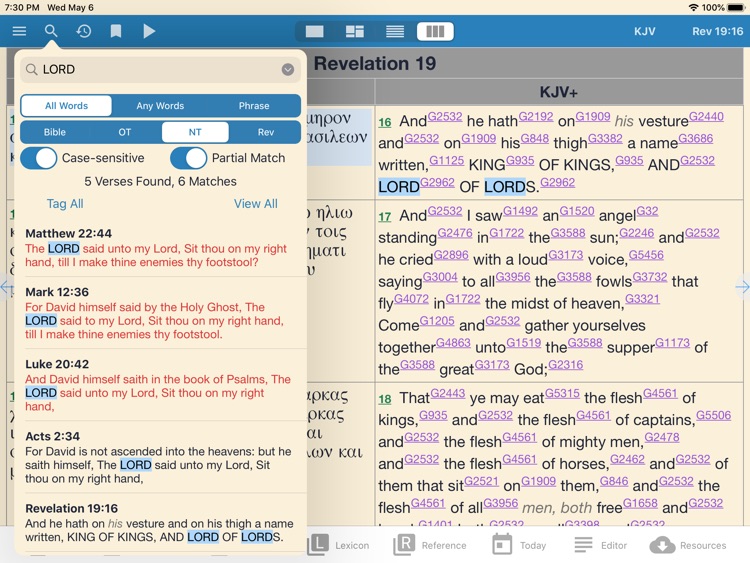Open the hamburger main menu
The height and width of the screenshot is (563, 750).
19,32
